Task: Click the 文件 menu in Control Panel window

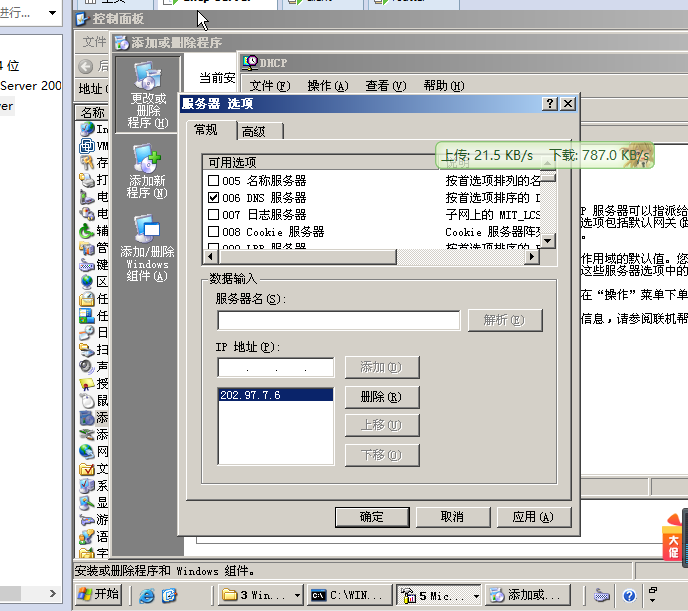Action: point(94,42)
